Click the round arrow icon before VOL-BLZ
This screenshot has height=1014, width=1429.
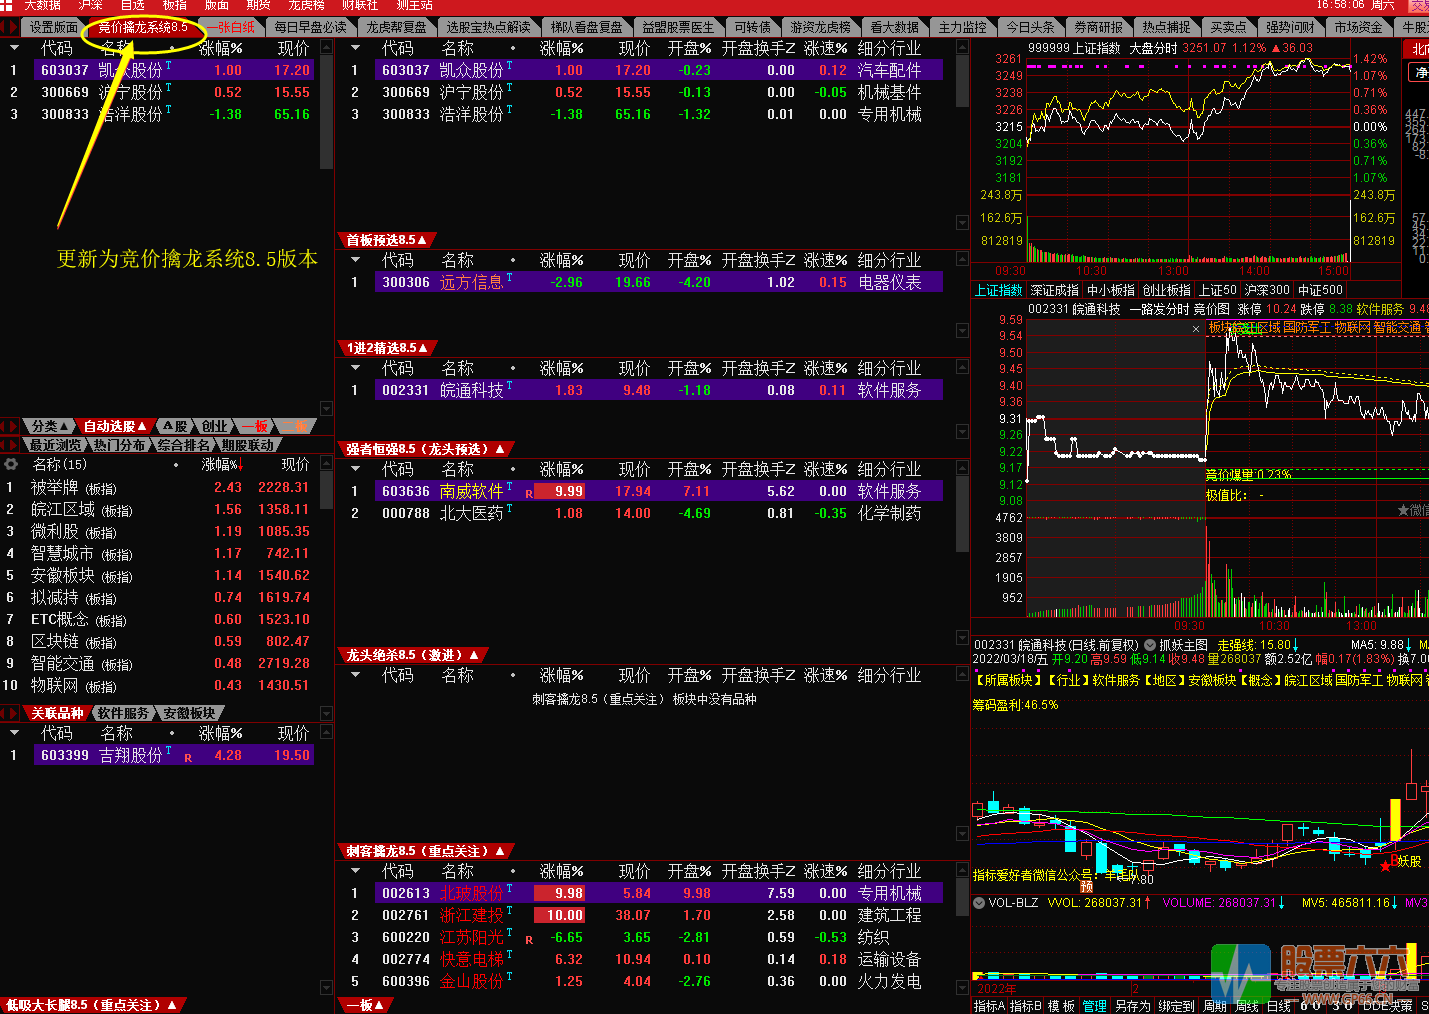[x=979, y=903]
